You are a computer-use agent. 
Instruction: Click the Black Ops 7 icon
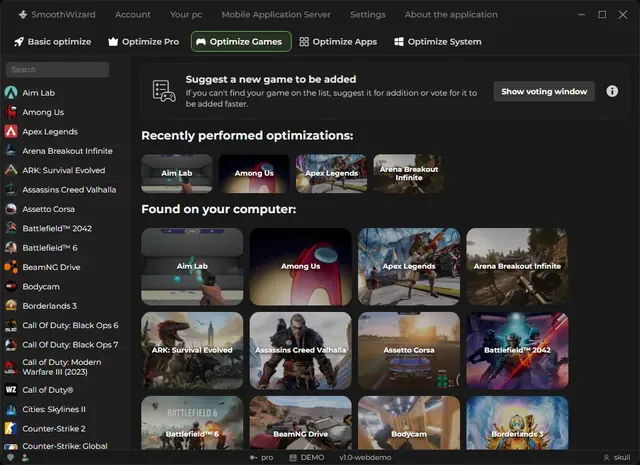tap(11, 345)
